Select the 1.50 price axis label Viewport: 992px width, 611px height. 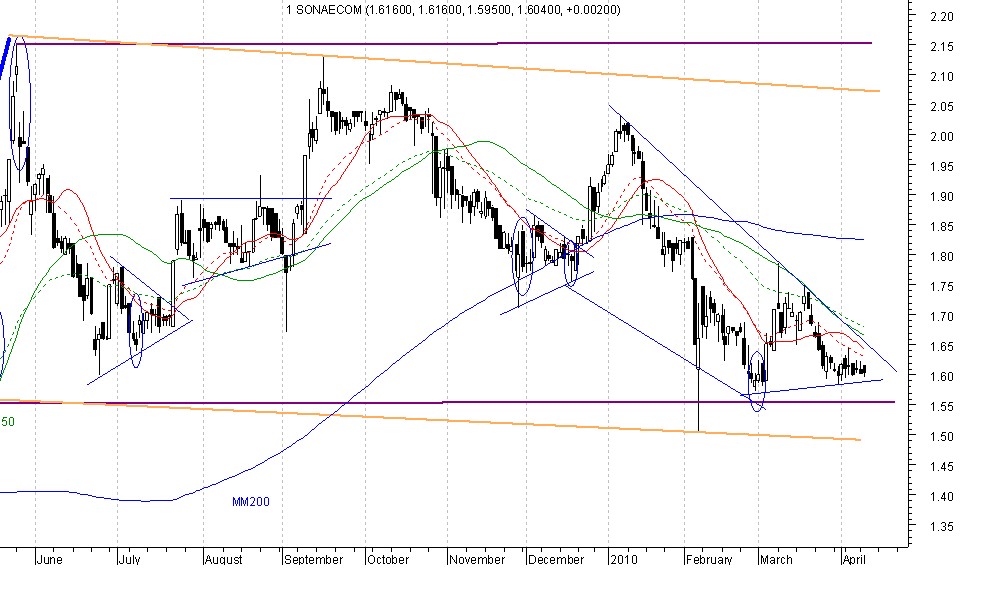941,436
